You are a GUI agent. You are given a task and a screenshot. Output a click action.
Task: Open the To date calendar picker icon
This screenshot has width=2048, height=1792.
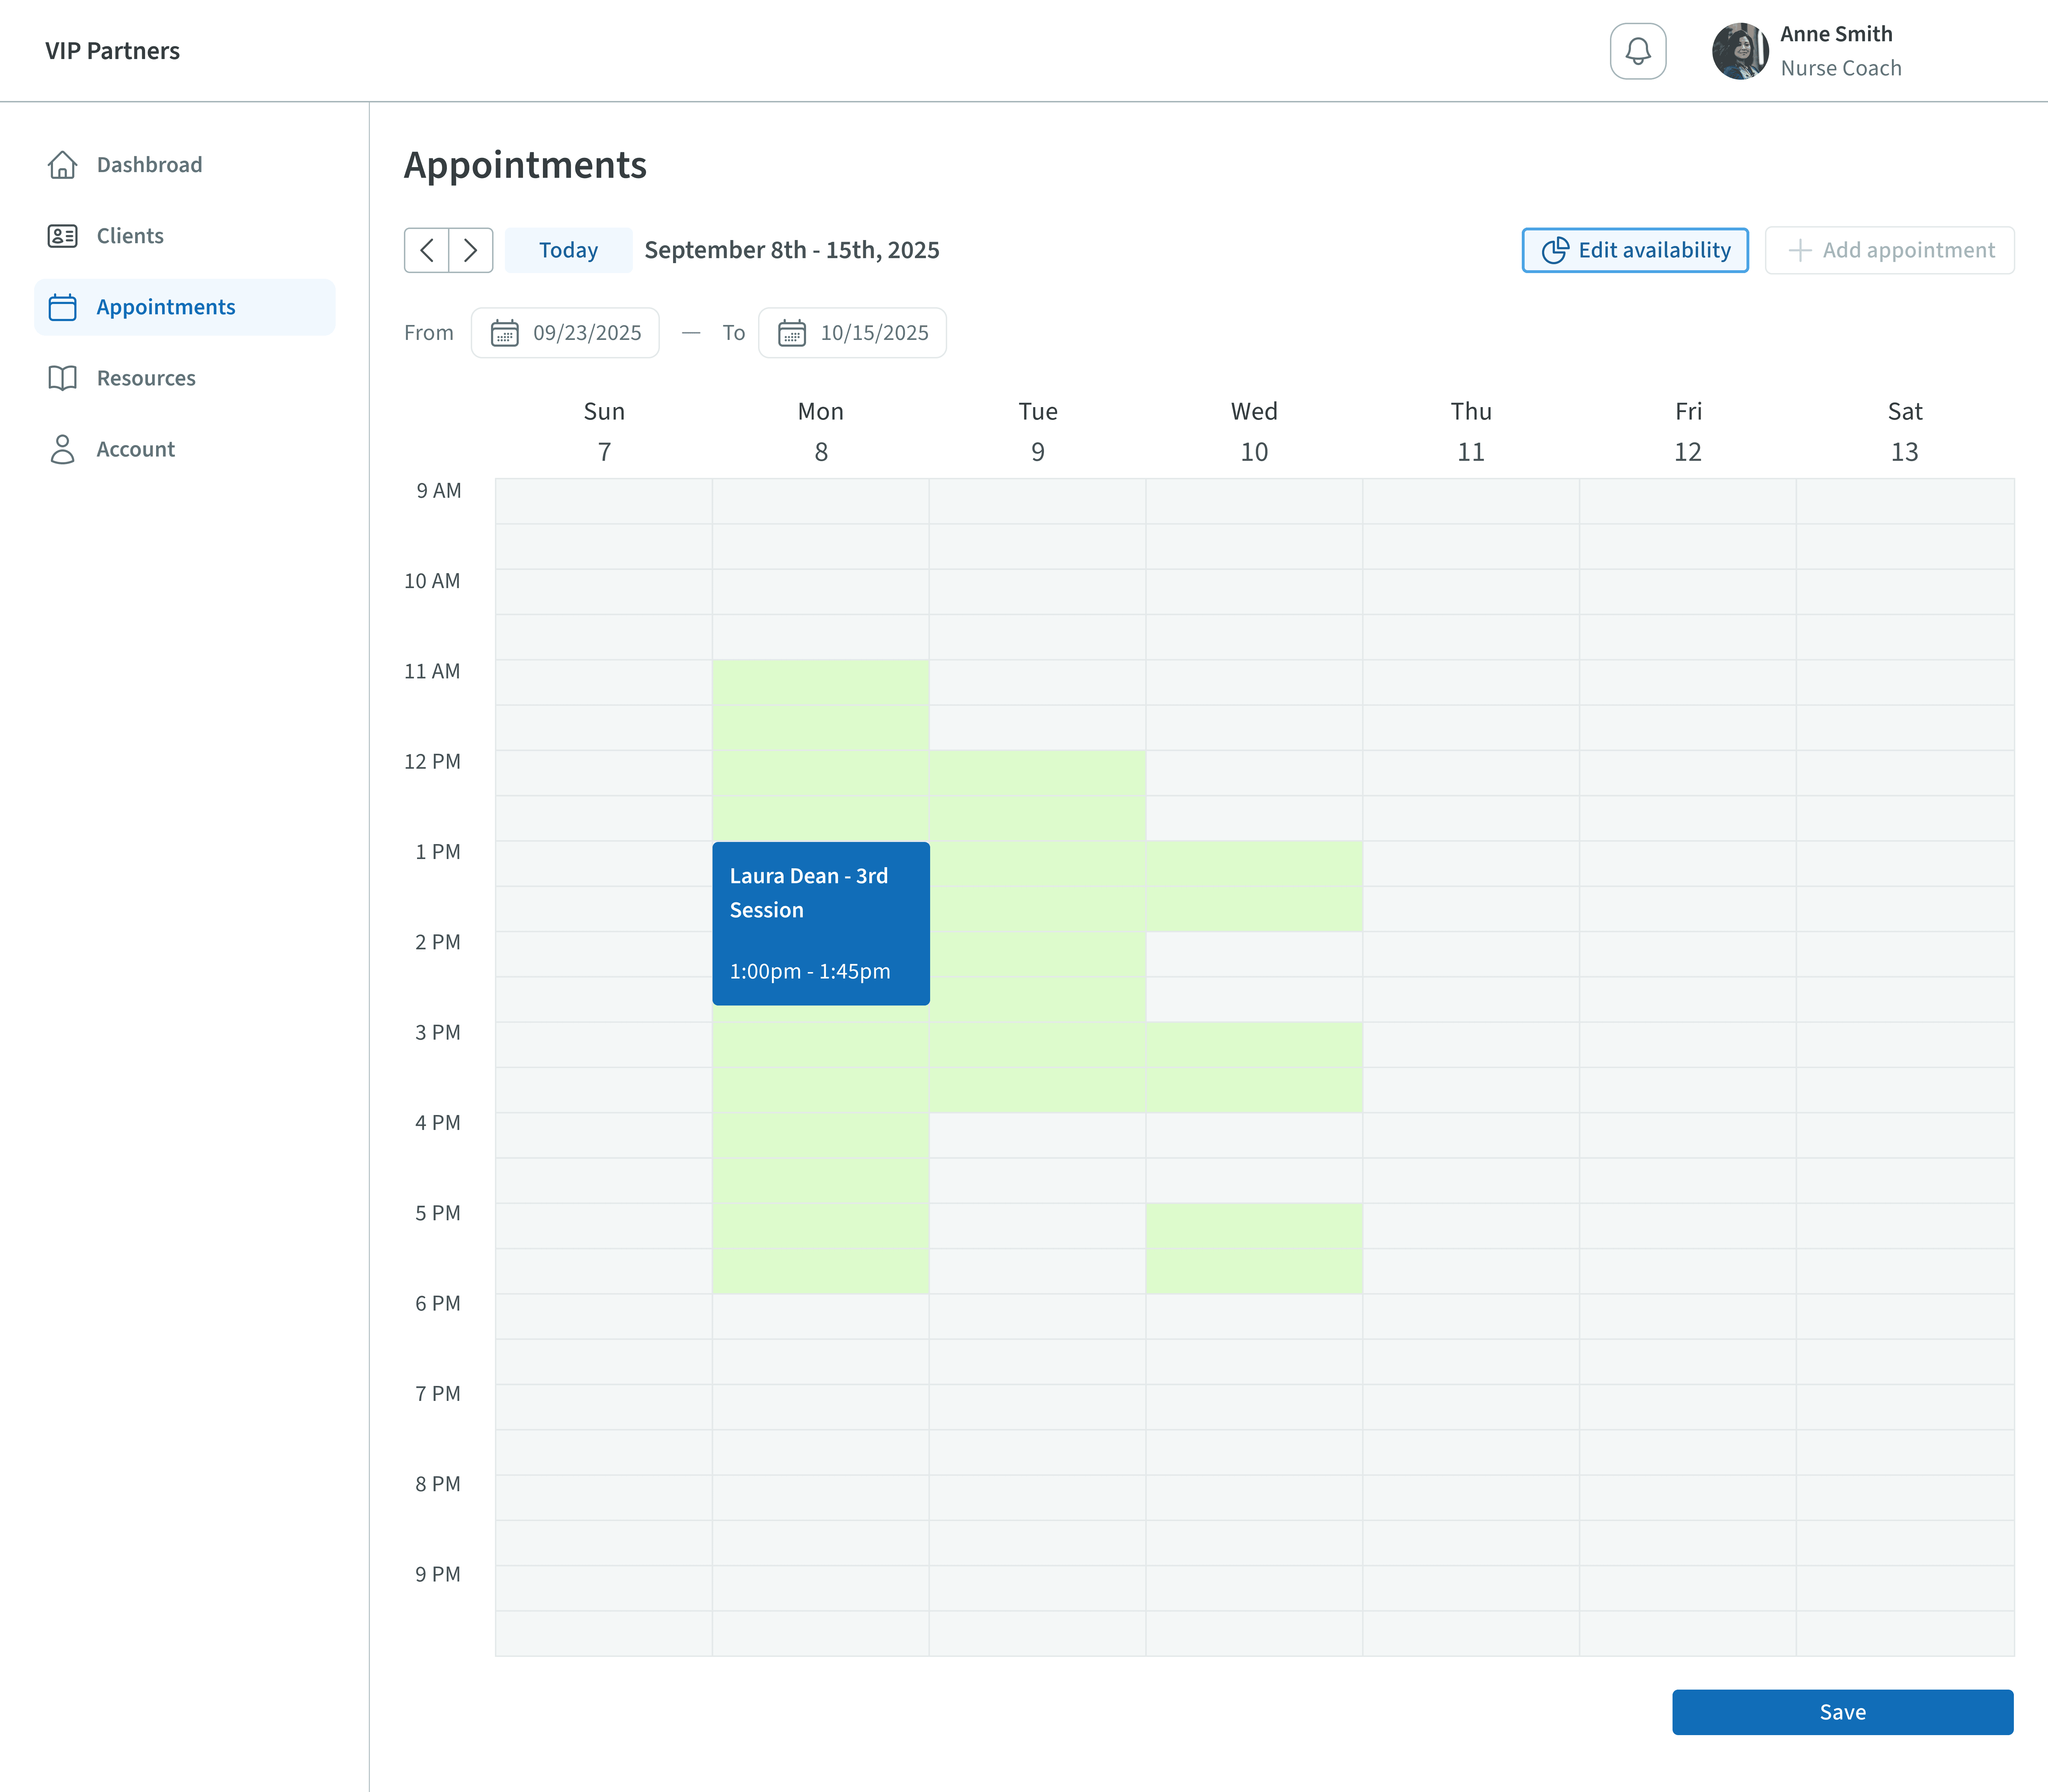pyautogui.click(x=792, y=333)
